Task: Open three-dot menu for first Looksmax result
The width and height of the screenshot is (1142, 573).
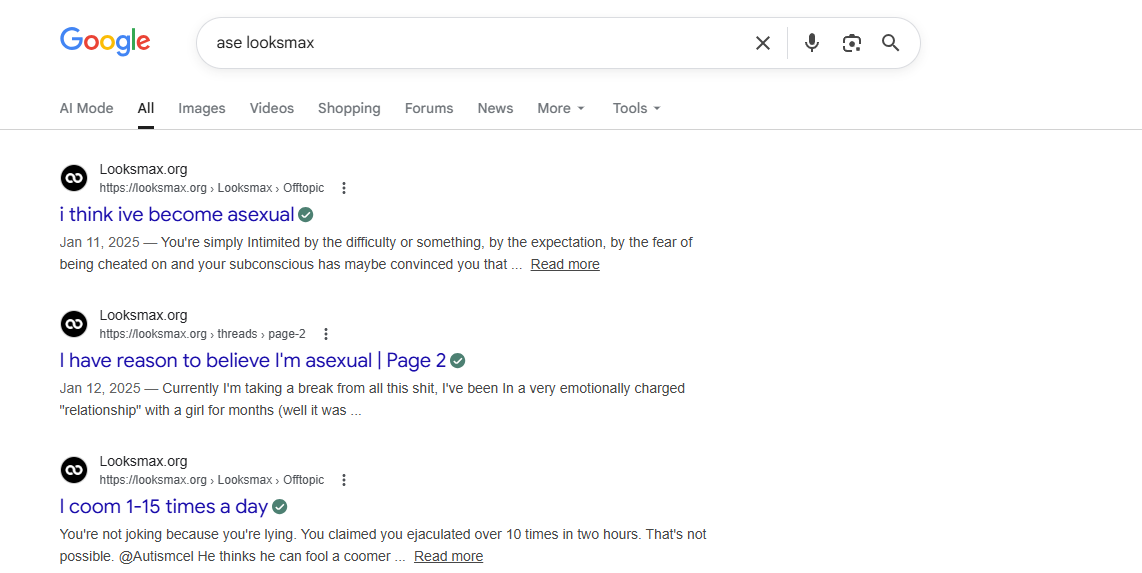Action: point(344,188)
